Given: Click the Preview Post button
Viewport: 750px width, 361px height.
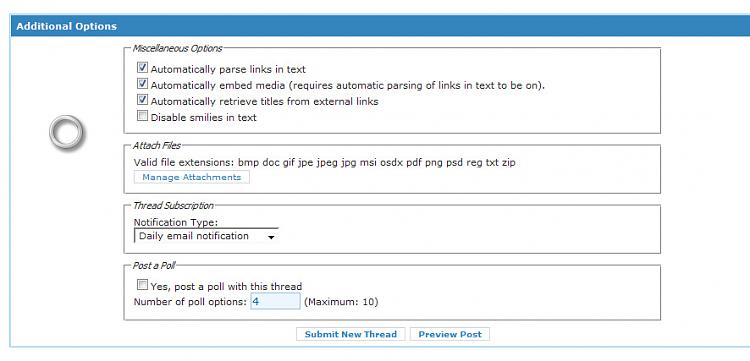Looking at the screenshot, I should coord(450,334).
